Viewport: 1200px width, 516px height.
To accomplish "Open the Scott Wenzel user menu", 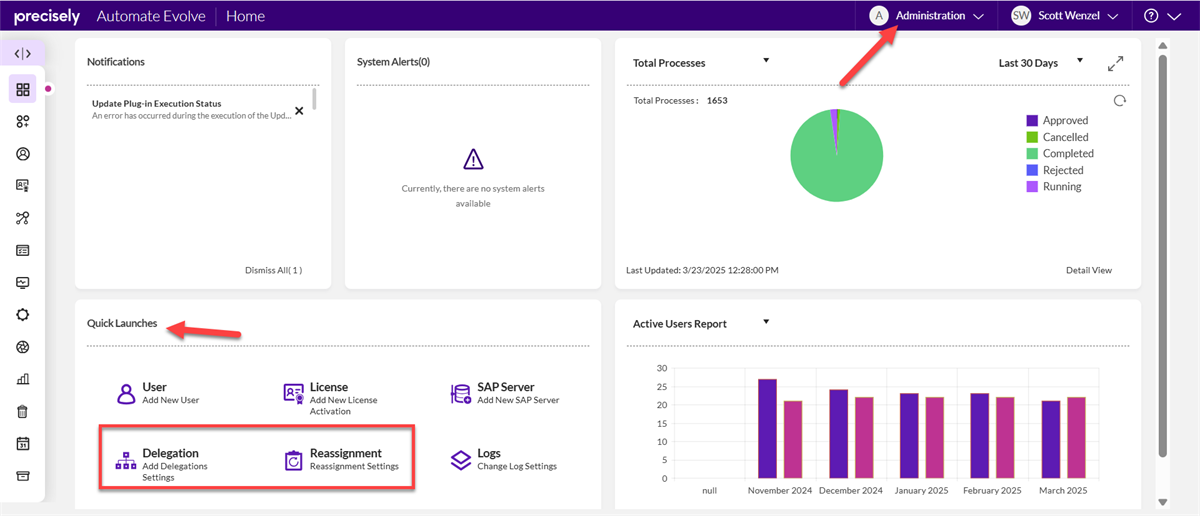I will pos(1066,16).
